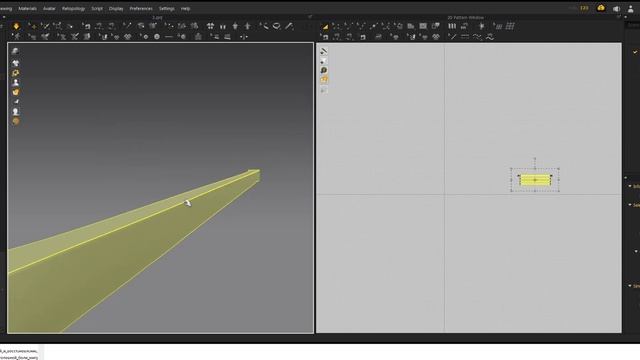Toggle the brown sphere icon in 3D viewport sidebar
640x360 pixels.
click(16, 121)
